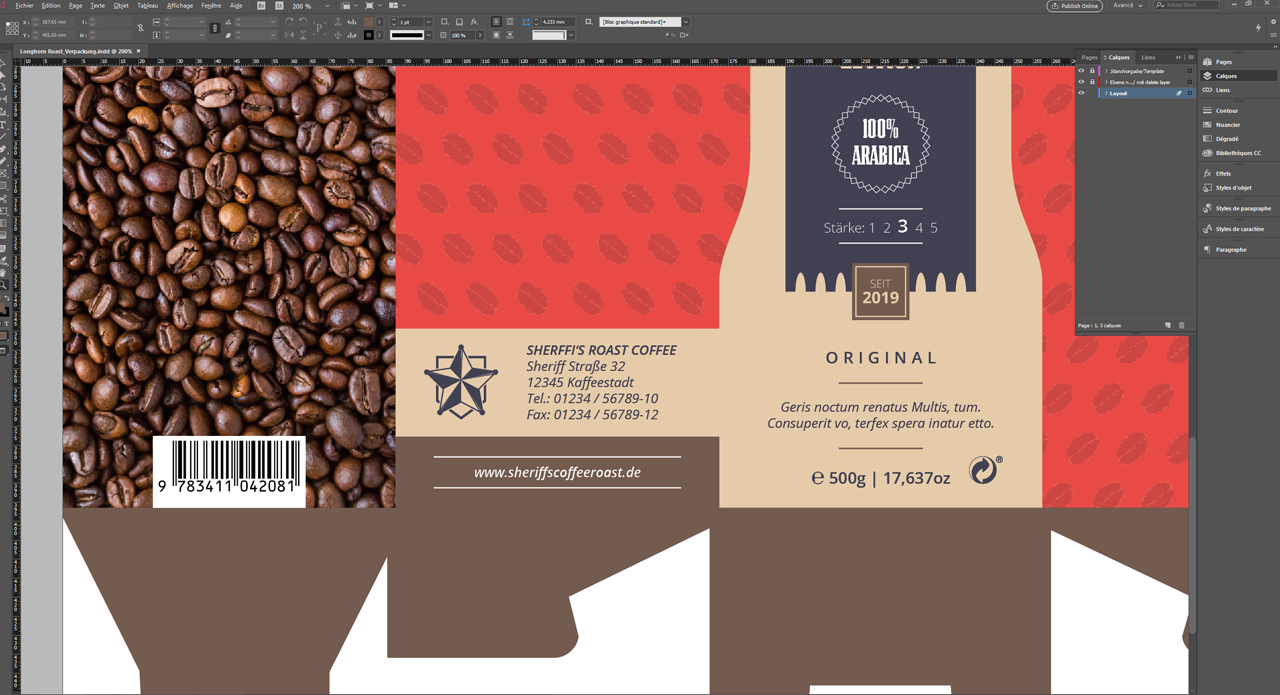Click create new layer icon
The width and height of the screenshot is (1280, 695).
(x=1168, y=325)
